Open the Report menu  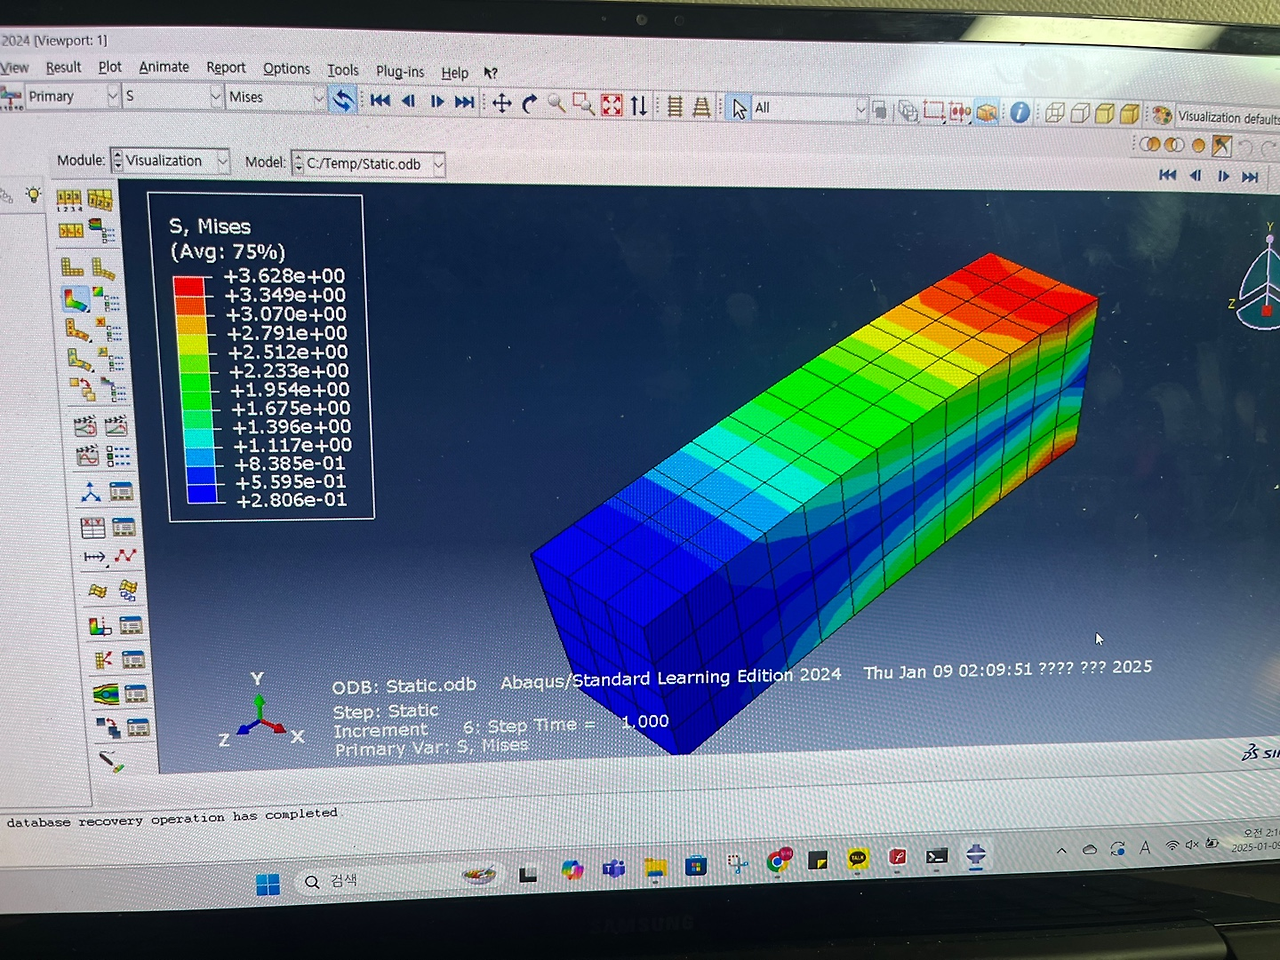click(x=226, y=67)
